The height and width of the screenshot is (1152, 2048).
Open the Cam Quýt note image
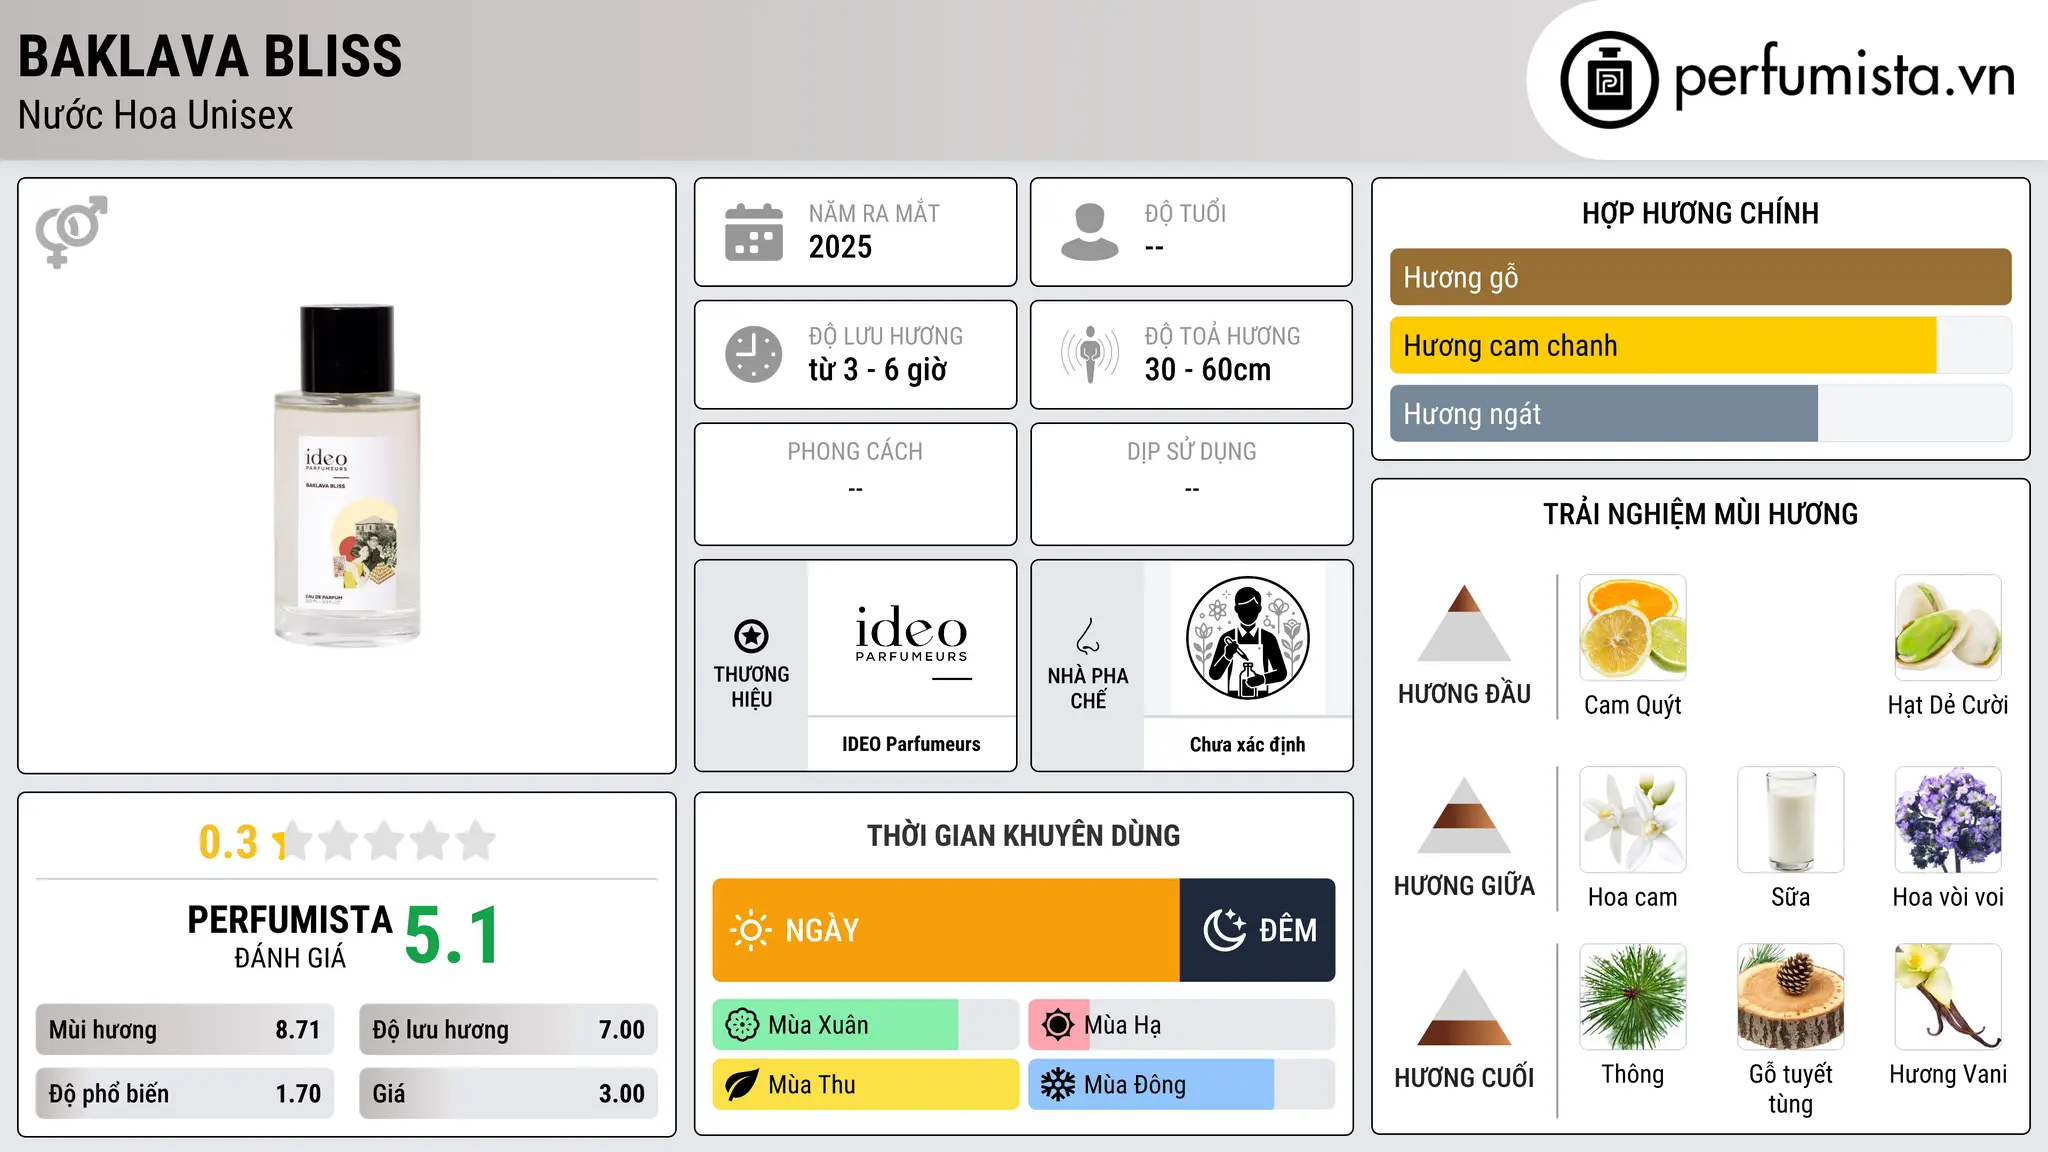tap(1633, 628)
